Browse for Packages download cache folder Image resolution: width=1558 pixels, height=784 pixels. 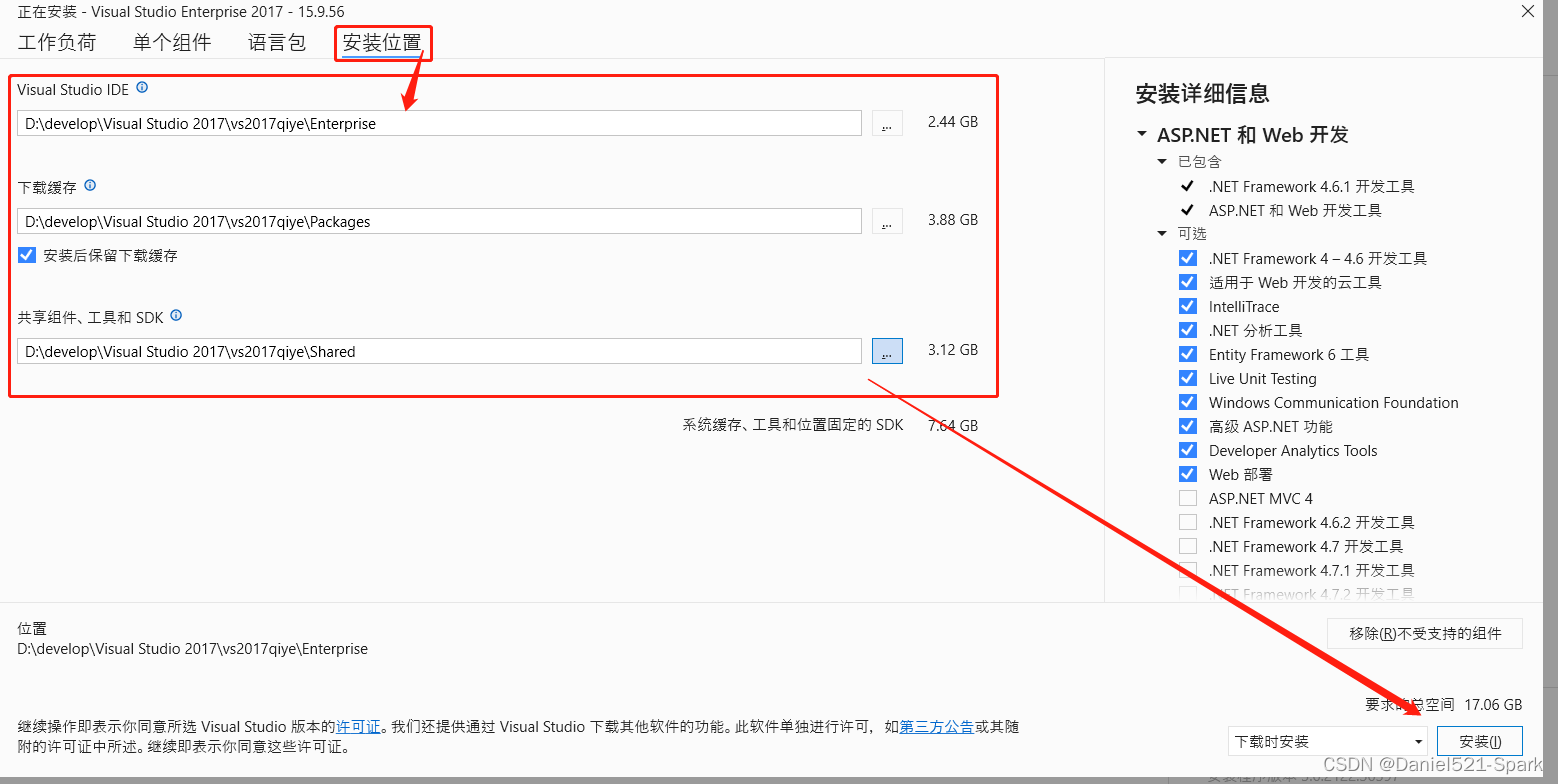[x=887, y=221]
